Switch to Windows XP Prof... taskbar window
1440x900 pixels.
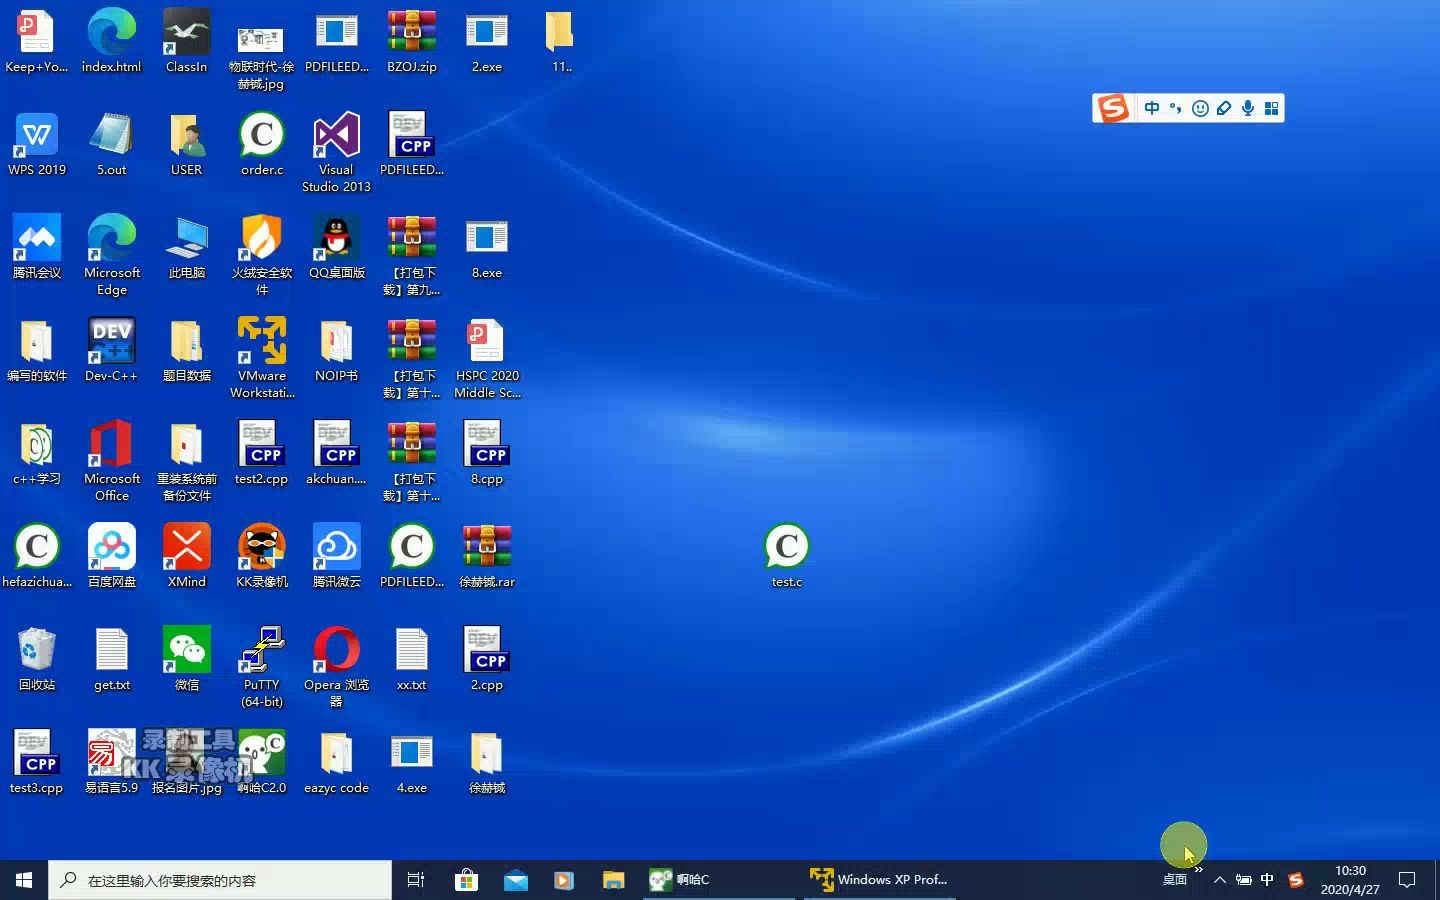click(880, 880)
